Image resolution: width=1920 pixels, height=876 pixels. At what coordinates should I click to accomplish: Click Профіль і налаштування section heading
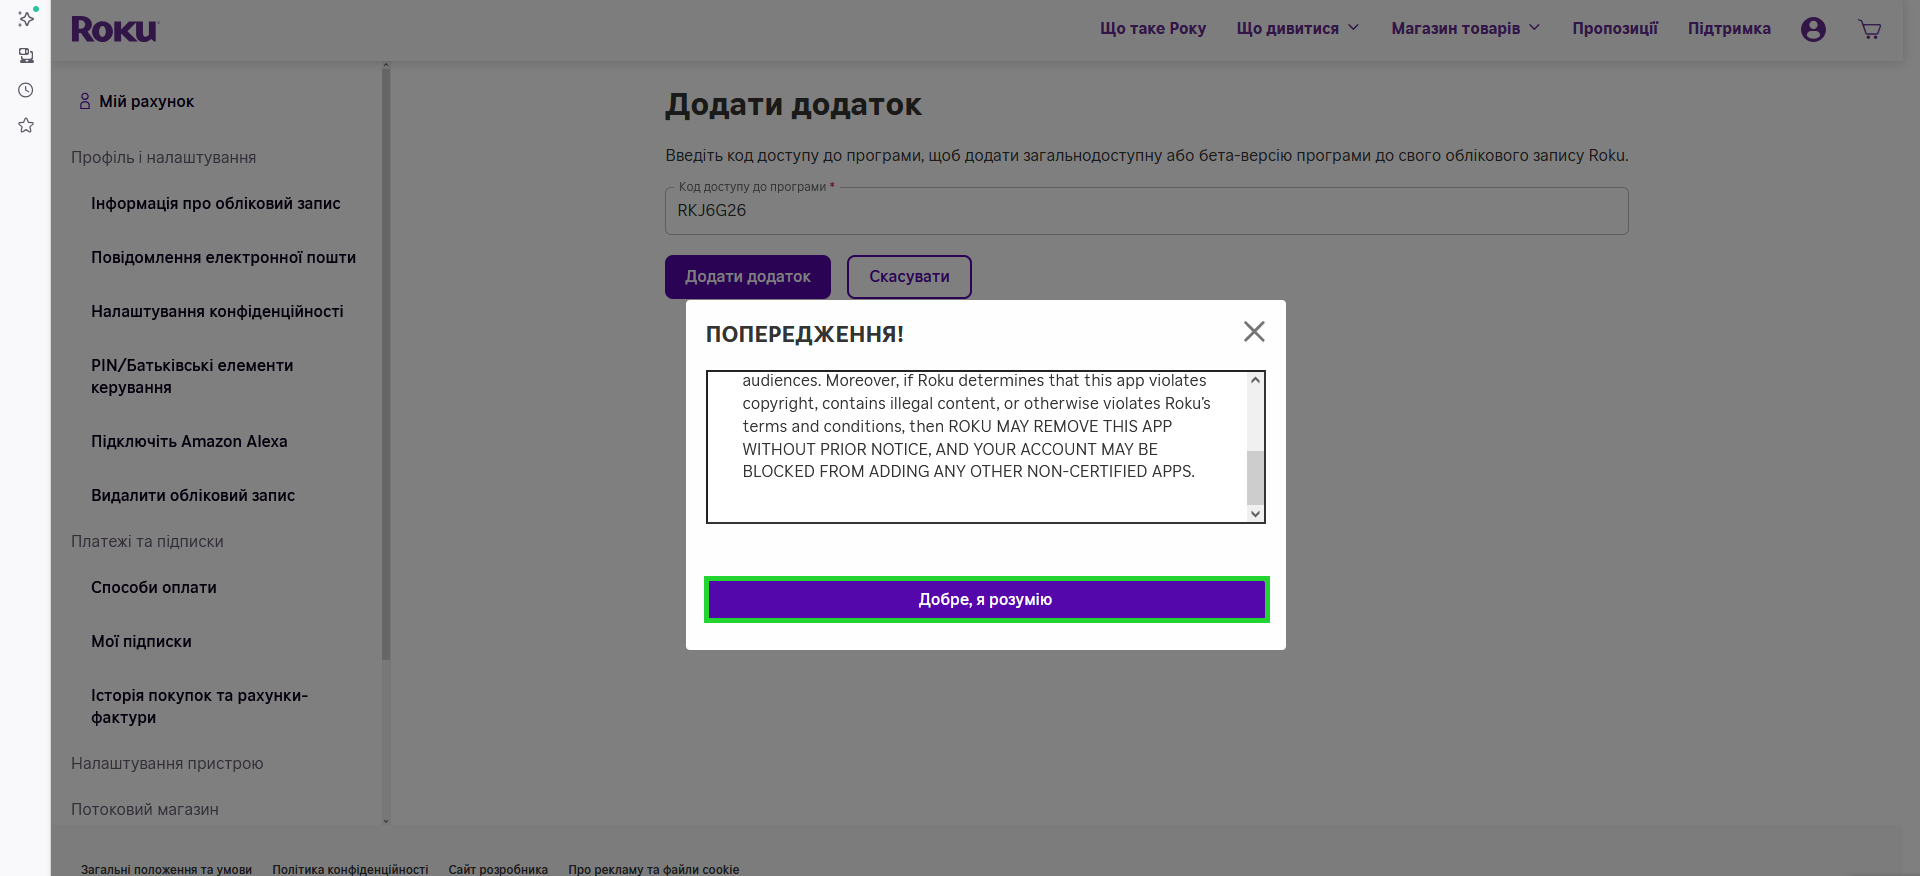pos(163,157)
